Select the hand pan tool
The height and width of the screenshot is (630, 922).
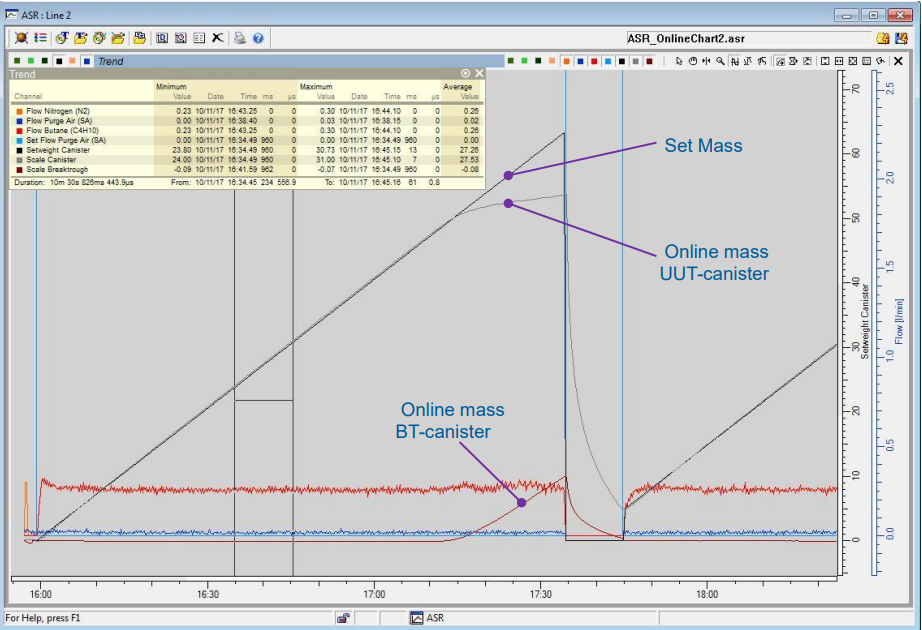pyautogui.click(x=692, y=61)
